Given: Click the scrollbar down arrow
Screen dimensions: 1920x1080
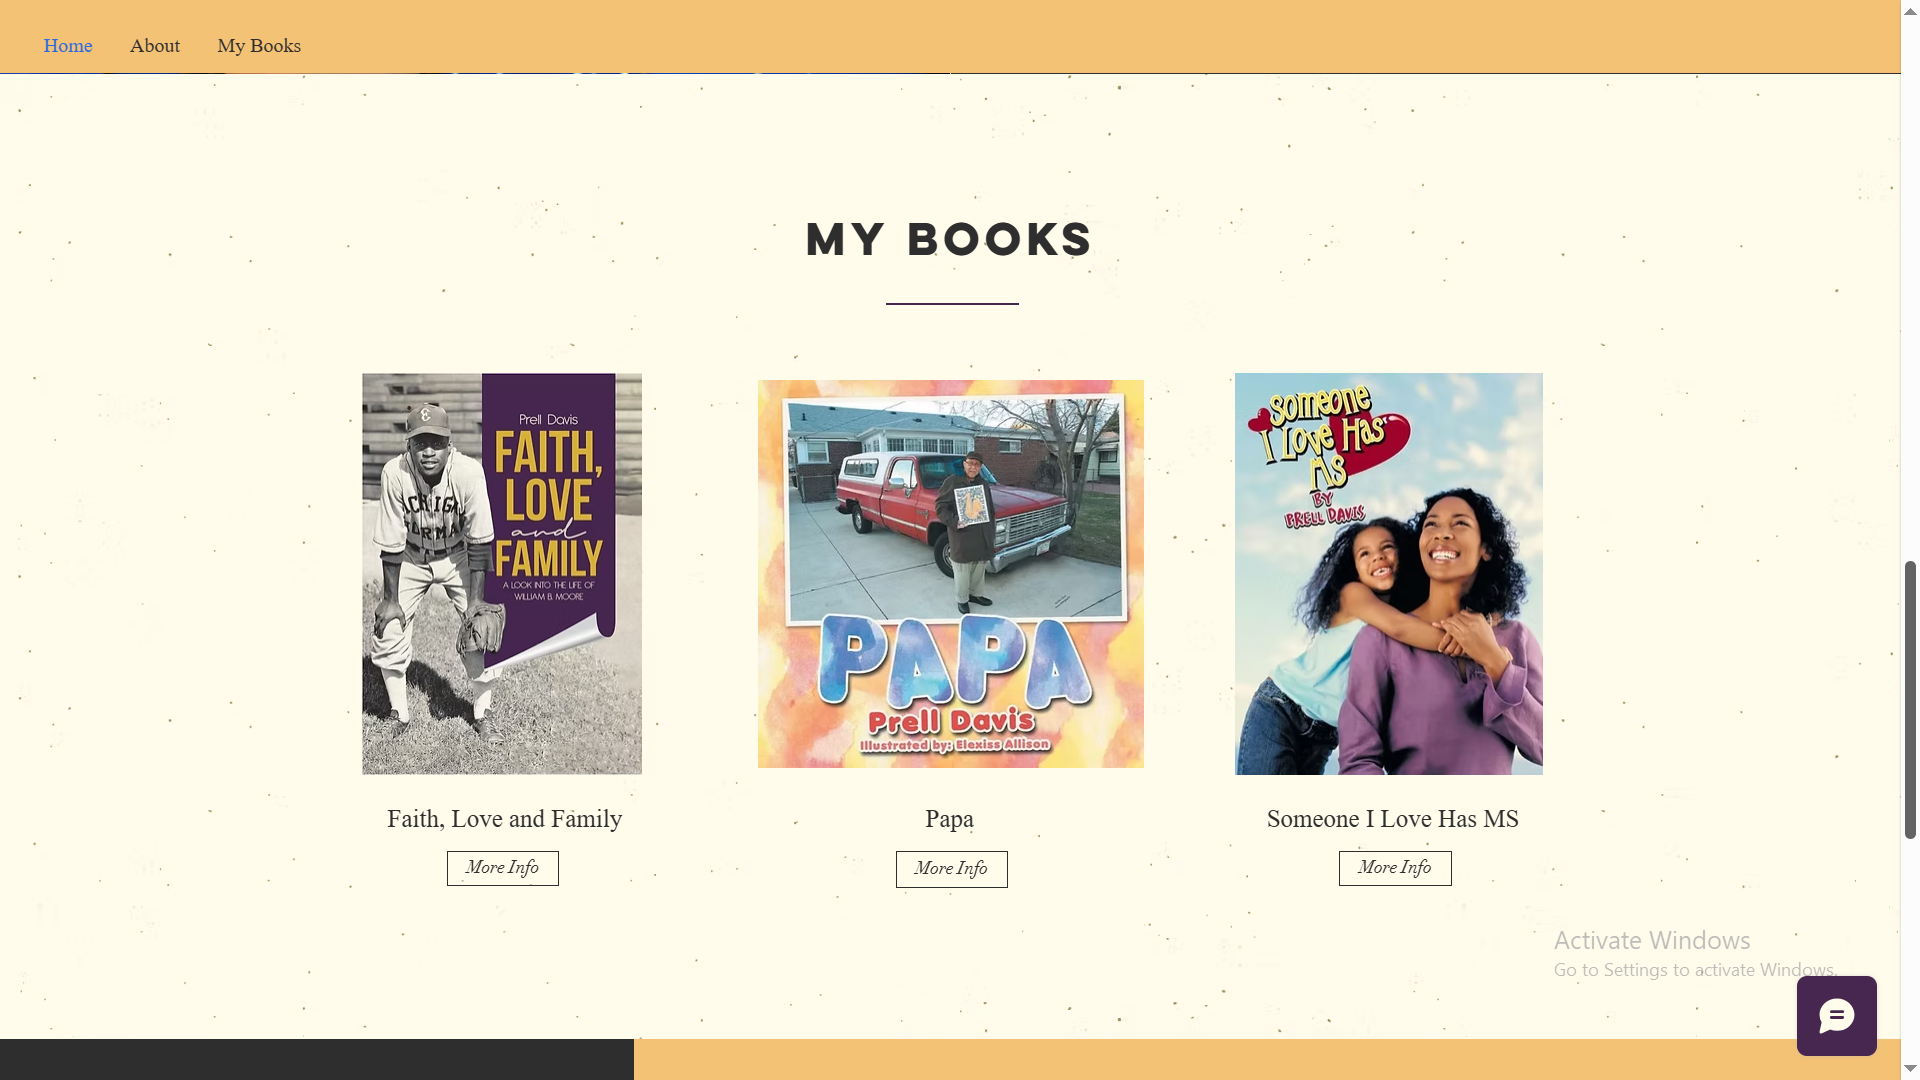Looking at the screenshot, I should coord(1910,1069).
